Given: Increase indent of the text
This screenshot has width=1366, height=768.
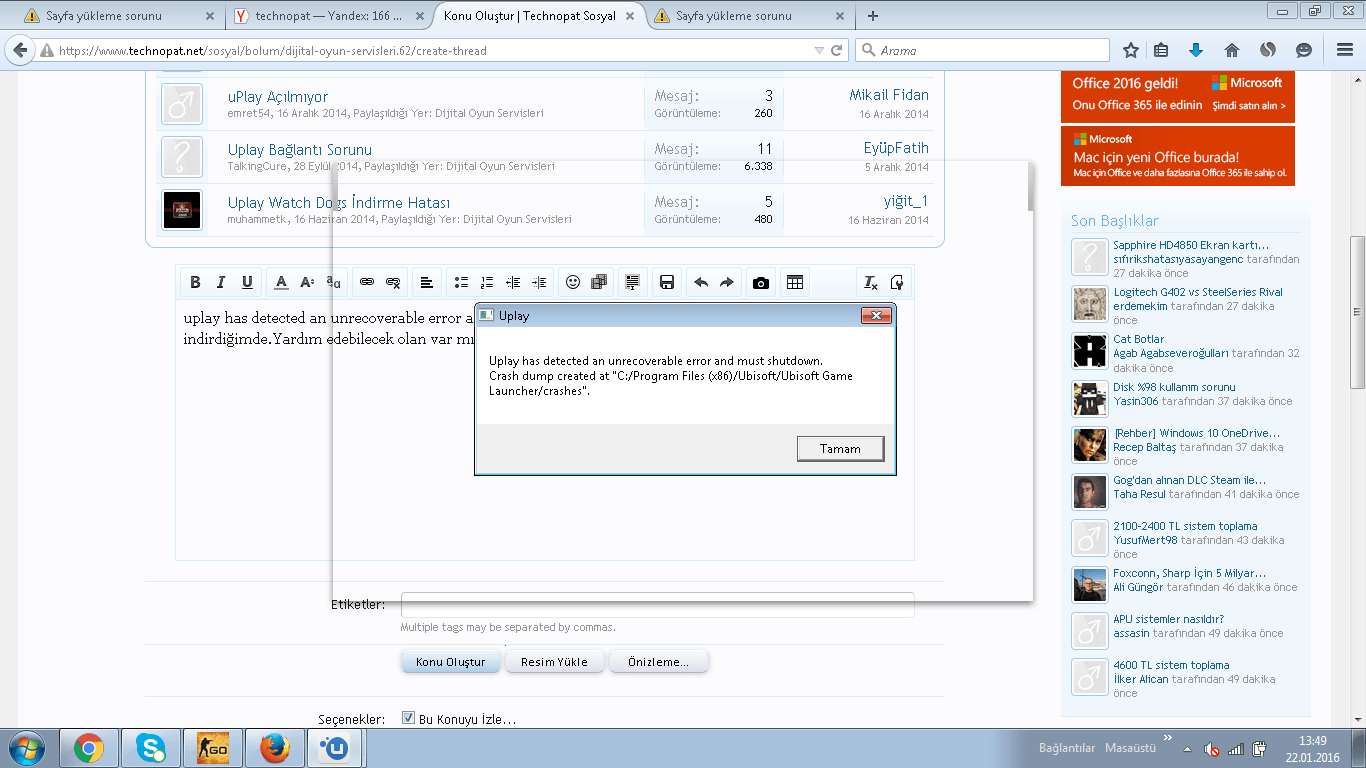Looking at the screenshot, I should point(539,283).
